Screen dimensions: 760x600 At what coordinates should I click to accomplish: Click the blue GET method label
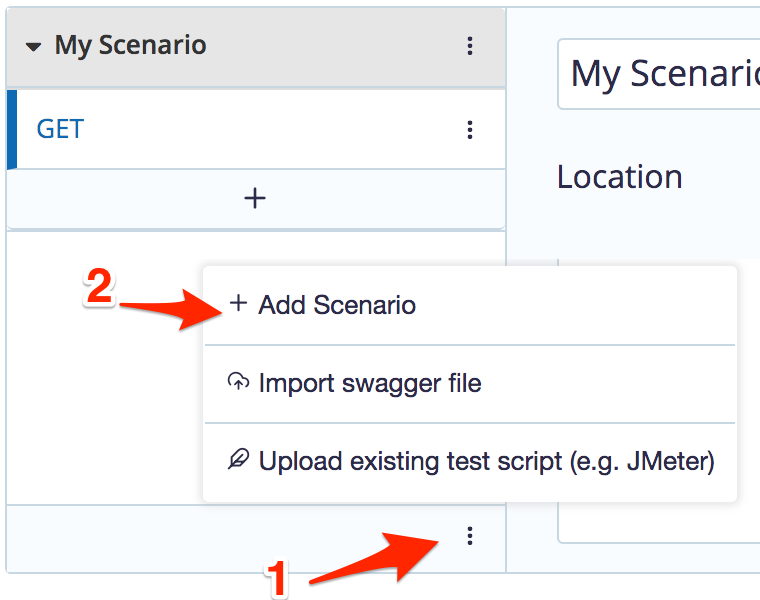pos(60,129)
